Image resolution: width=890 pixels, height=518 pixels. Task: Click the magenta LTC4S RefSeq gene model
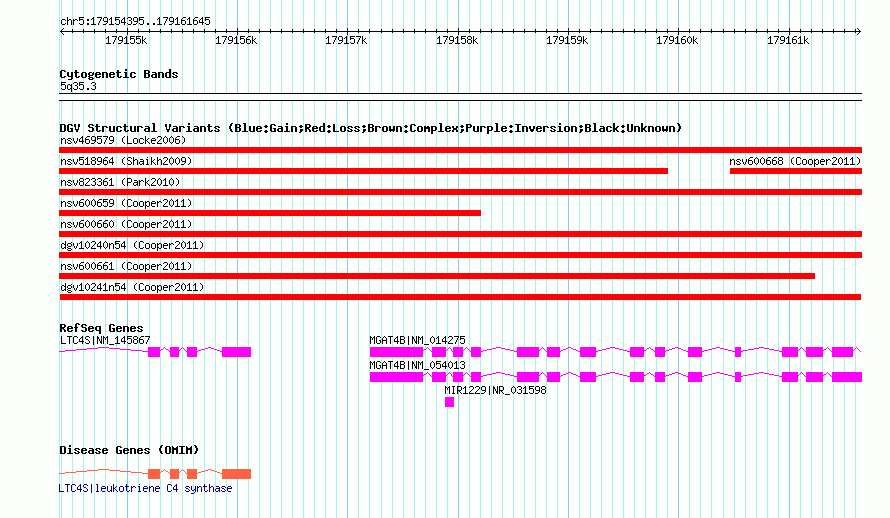pos(155,352)
